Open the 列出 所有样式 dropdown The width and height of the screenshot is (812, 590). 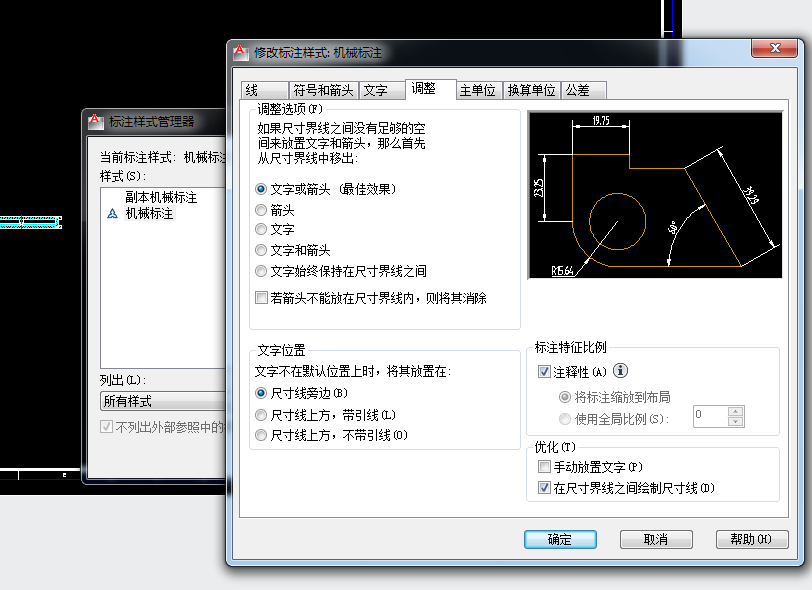click(160, 401)
